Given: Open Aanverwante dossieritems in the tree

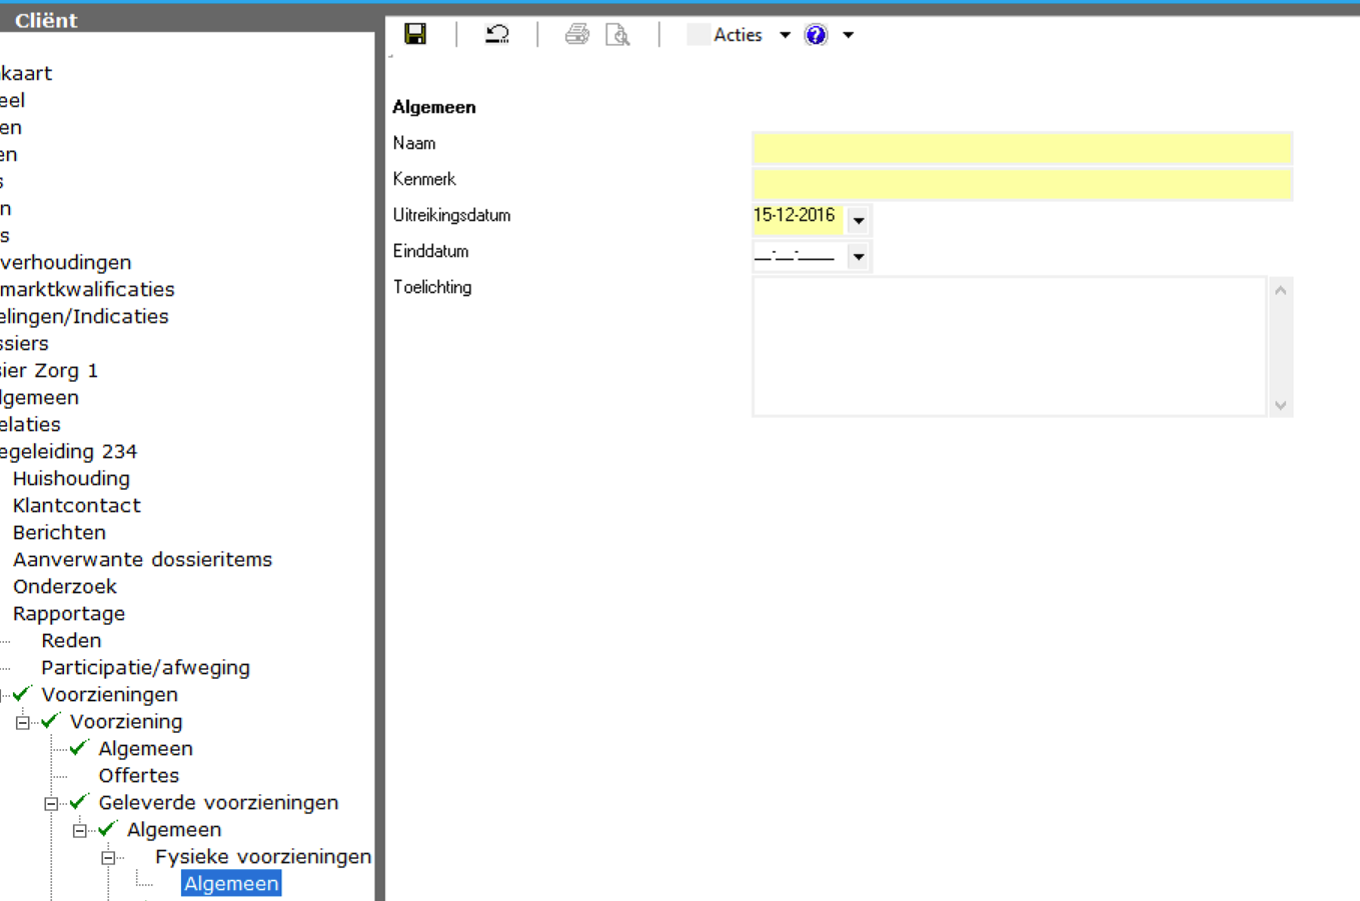Looking at the screenshot, I should [x=142, y=560].
